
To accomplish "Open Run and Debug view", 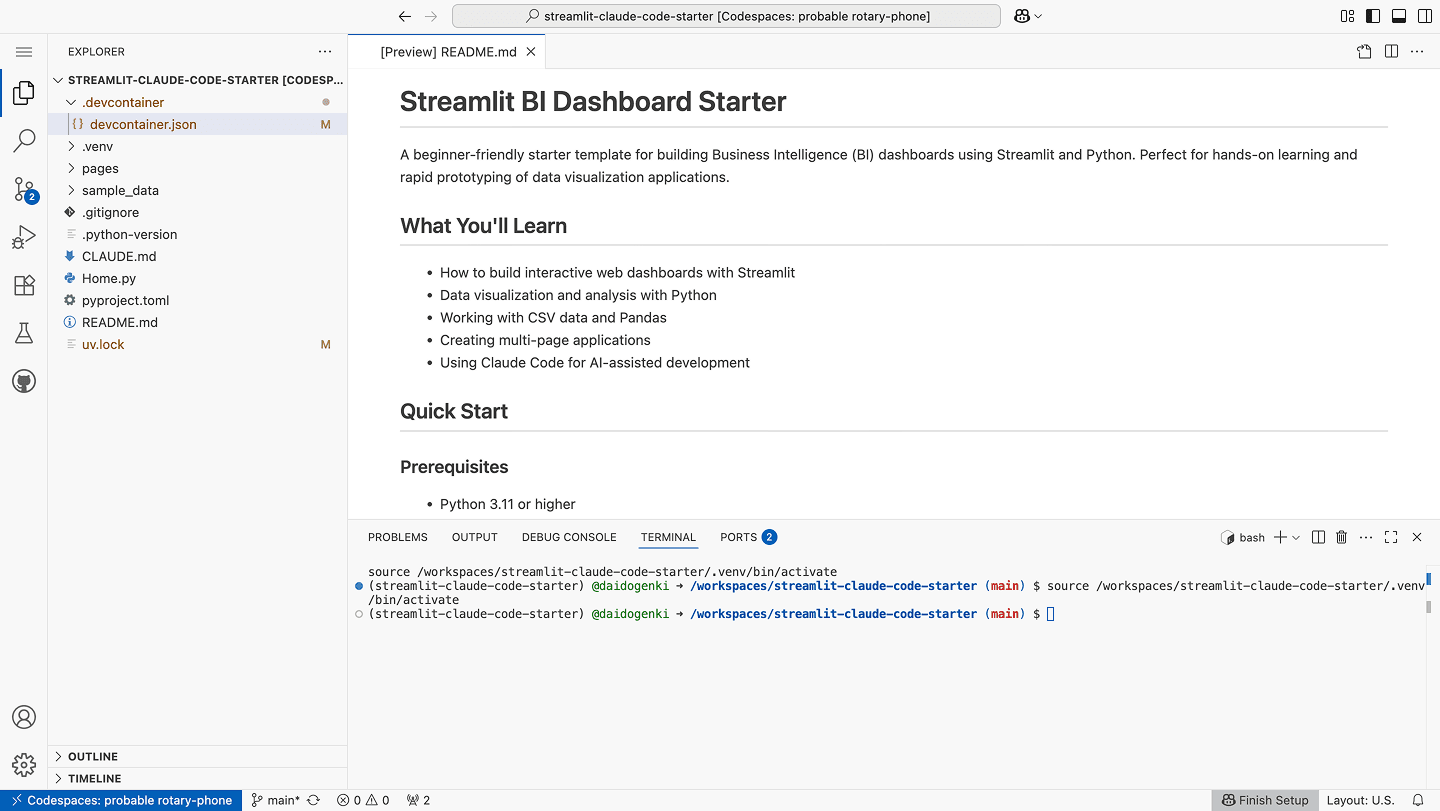I will click(x=24, y=237).
